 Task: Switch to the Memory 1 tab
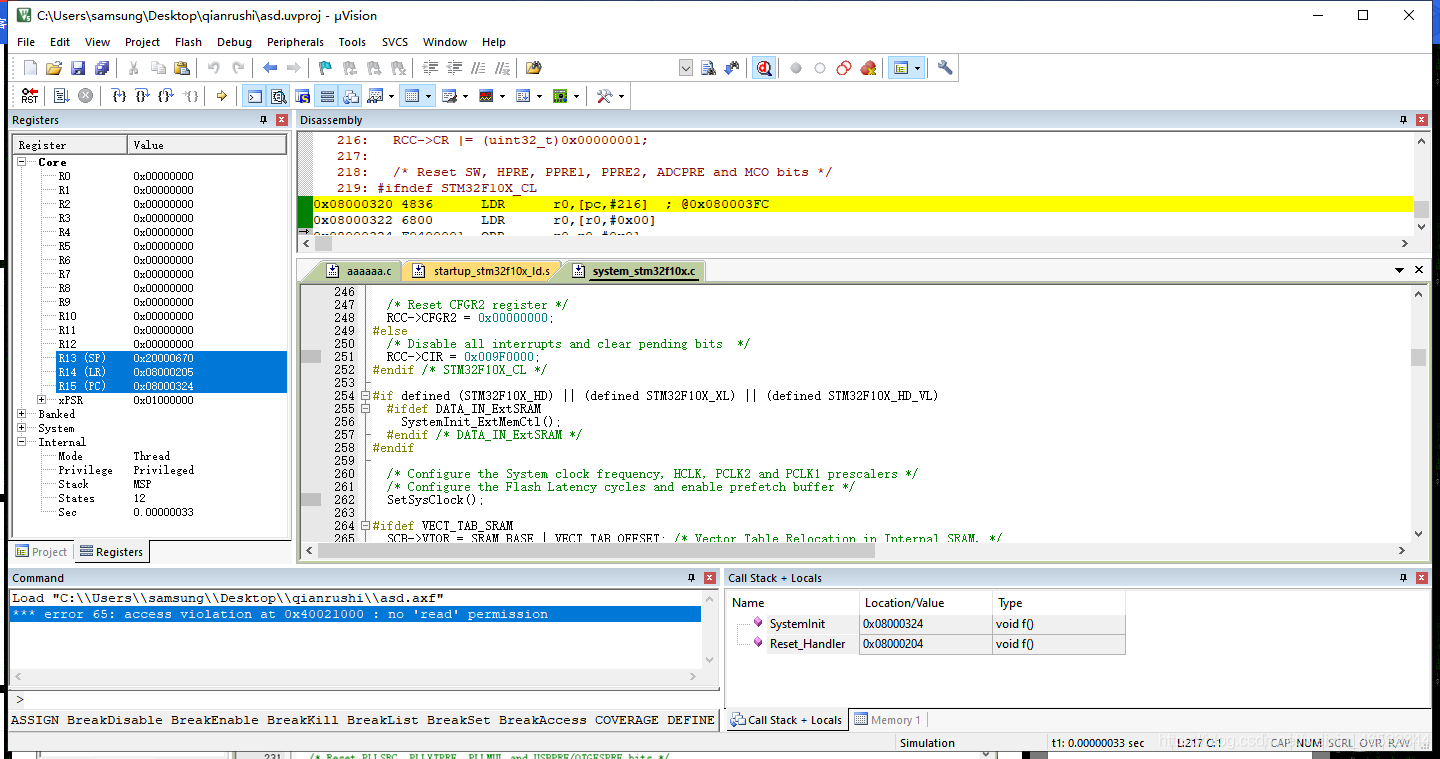click(888, 720)
